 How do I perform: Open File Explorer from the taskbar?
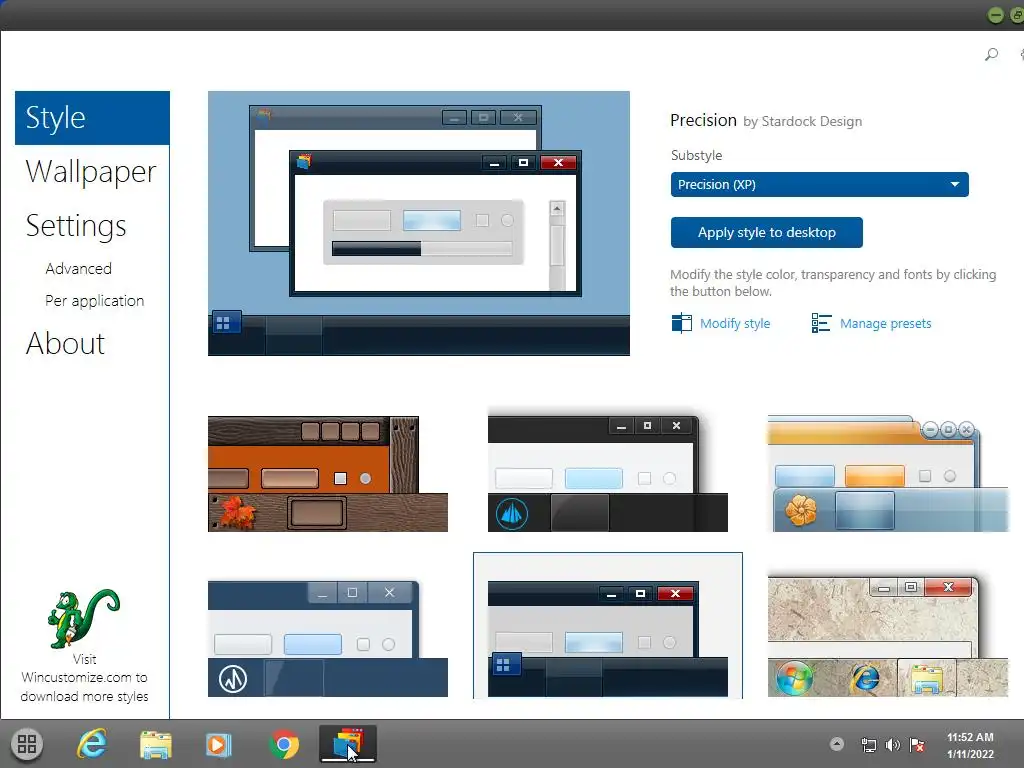point(155,744)
